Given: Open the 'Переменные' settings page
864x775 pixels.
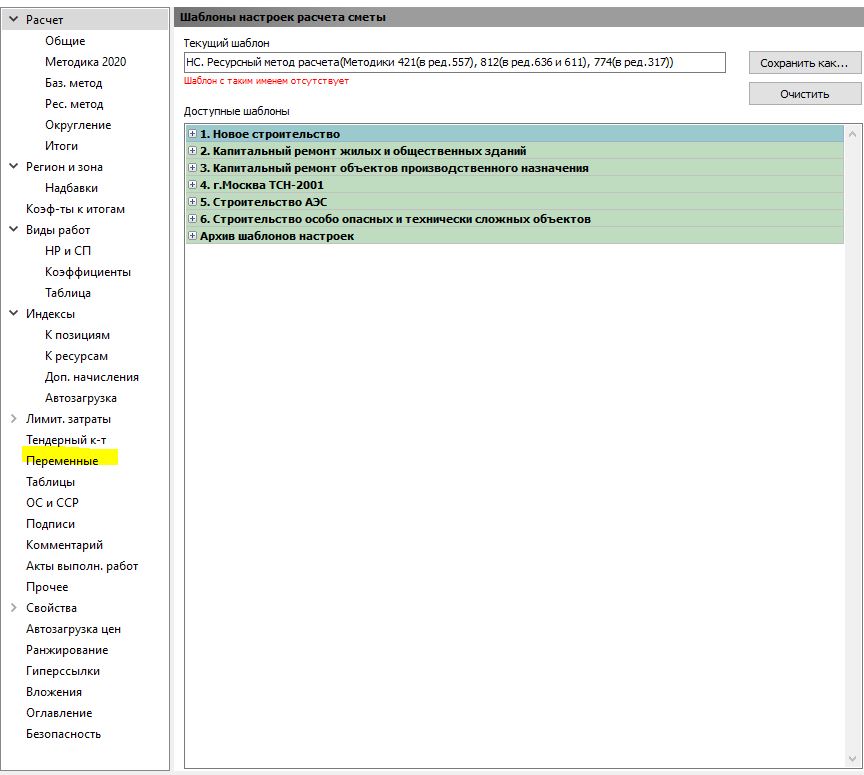Looking at the screenshot, I should point(62,461).
